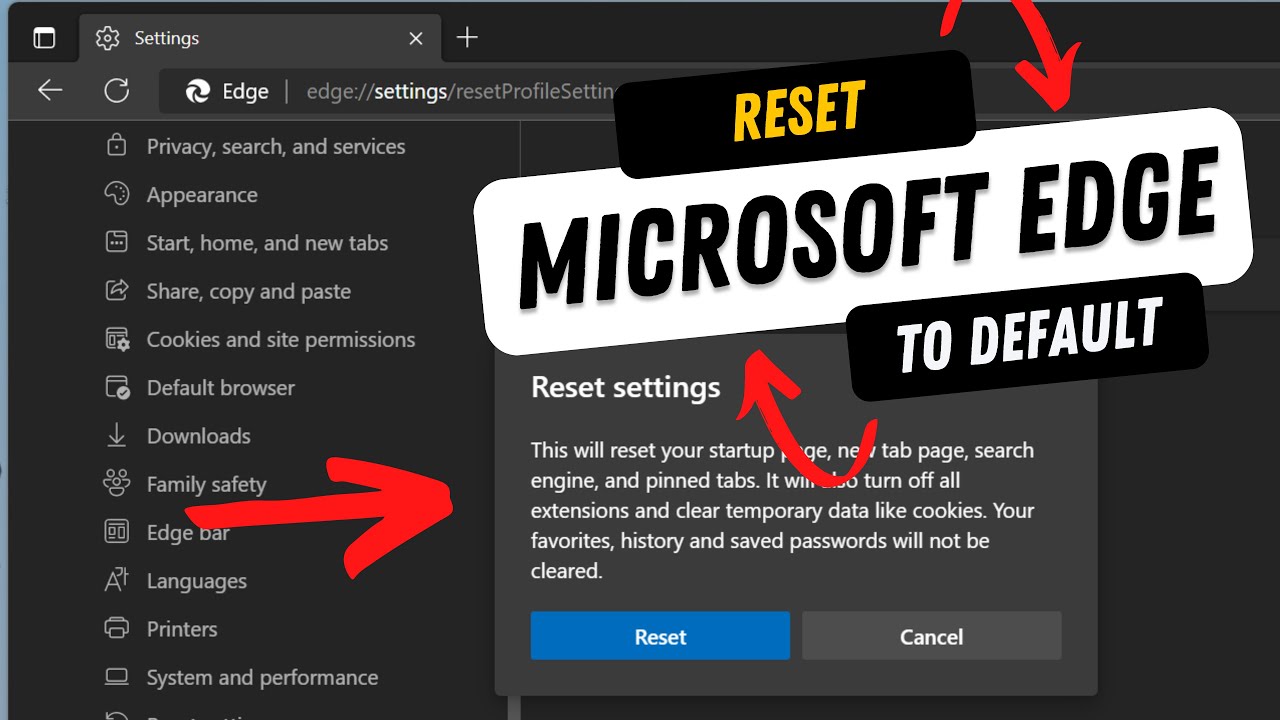This screenshot has height=720, width=1280.
Task: Click the Downloads arrow icon
Action: [117, 436]
